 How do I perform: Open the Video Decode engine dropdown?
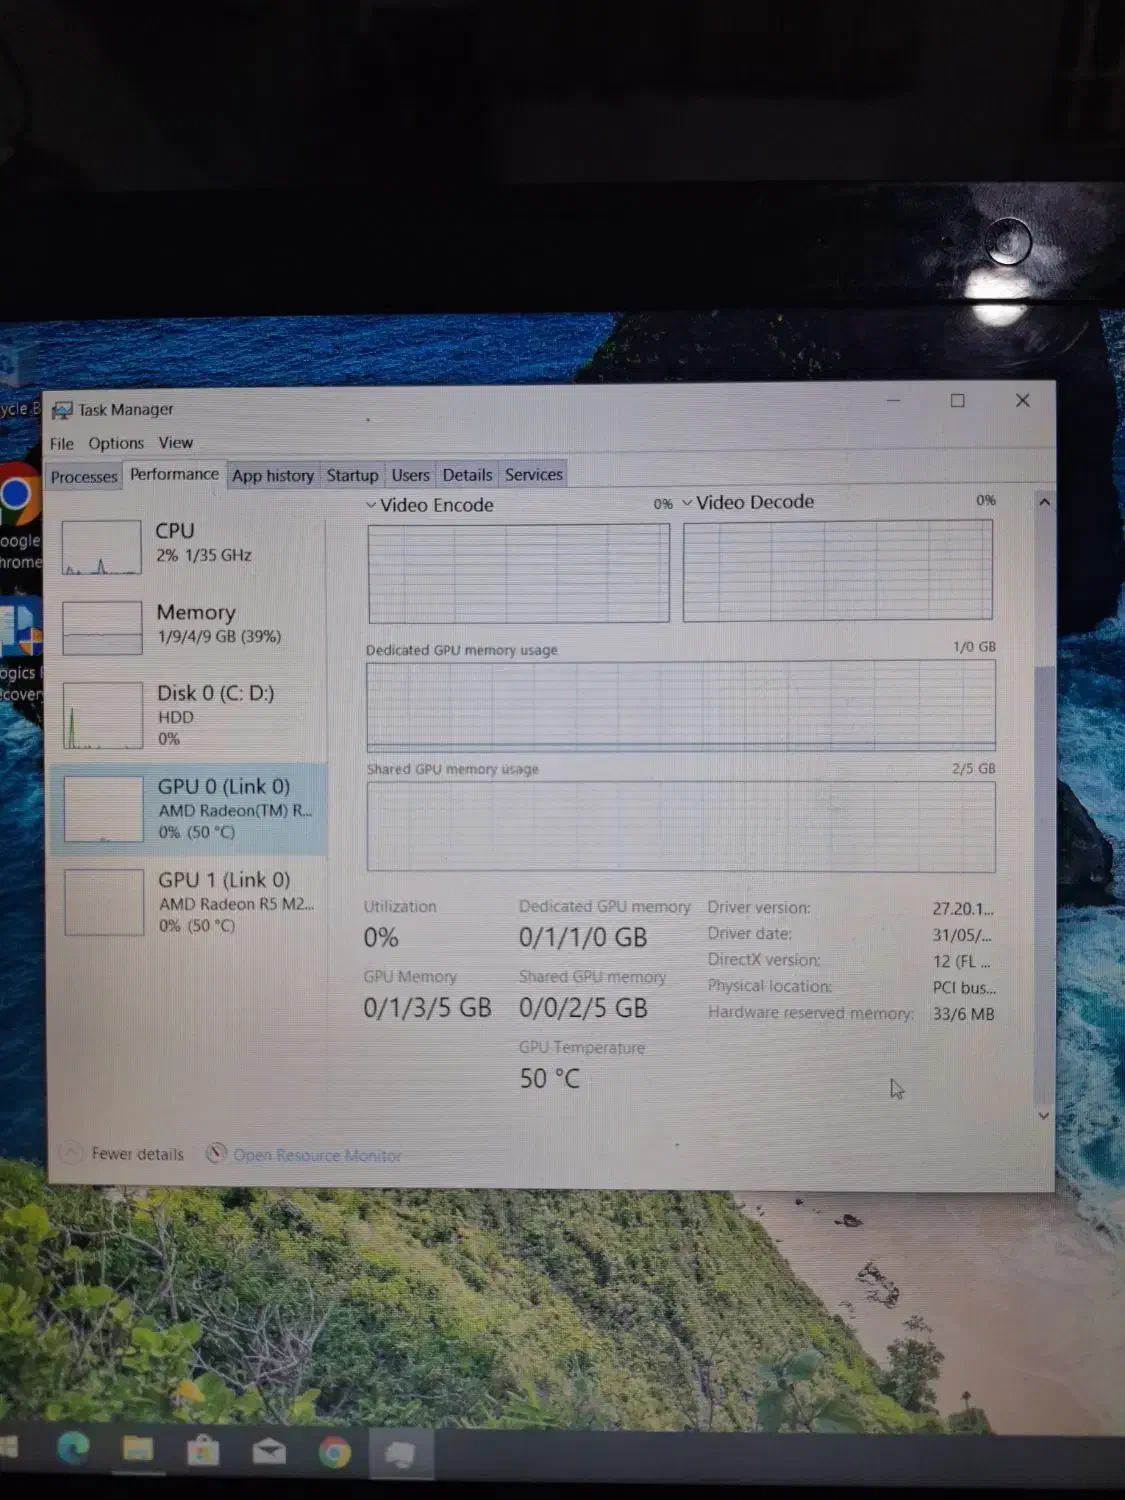pos(687,503)
